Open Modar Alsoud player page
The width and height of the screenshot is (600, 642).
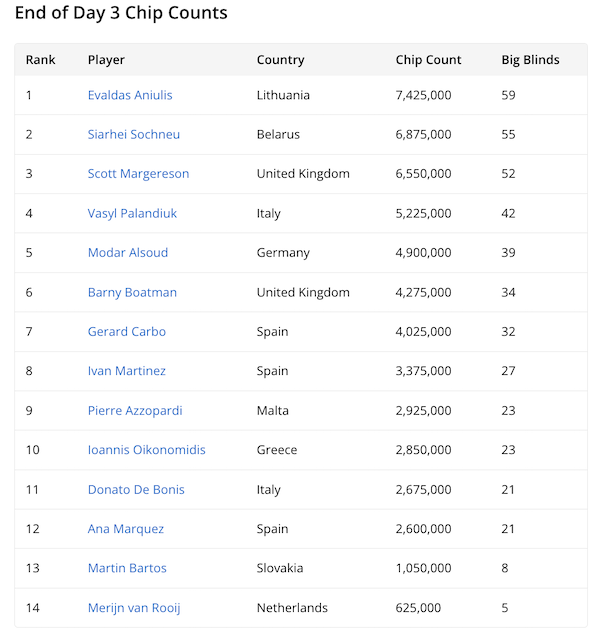point(128,253)
